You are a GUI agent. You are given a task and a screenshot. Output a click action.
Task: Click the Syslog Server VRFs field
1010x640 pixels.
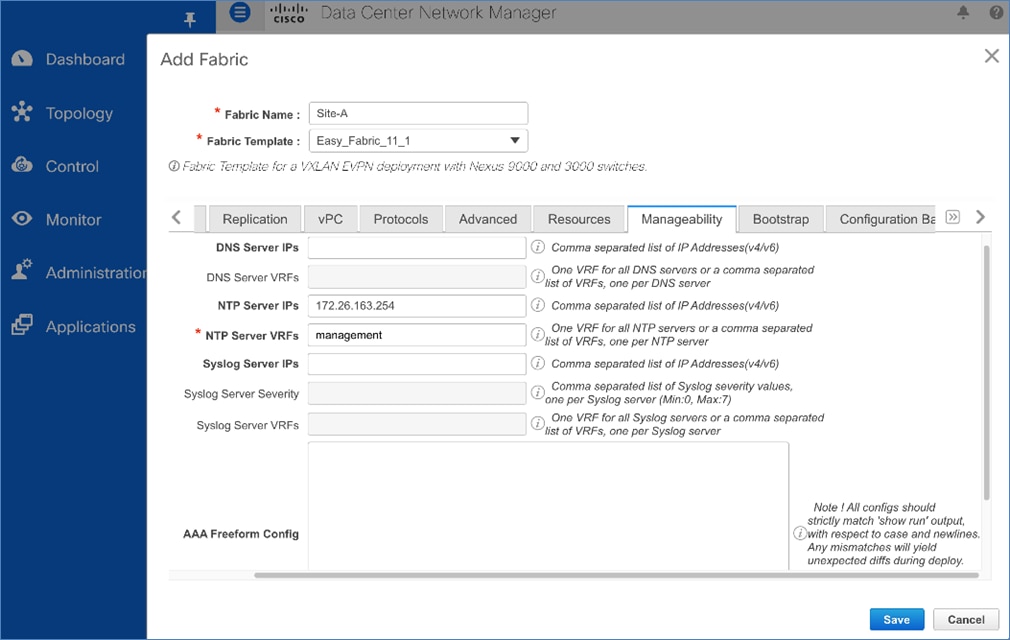pos(417,424)
